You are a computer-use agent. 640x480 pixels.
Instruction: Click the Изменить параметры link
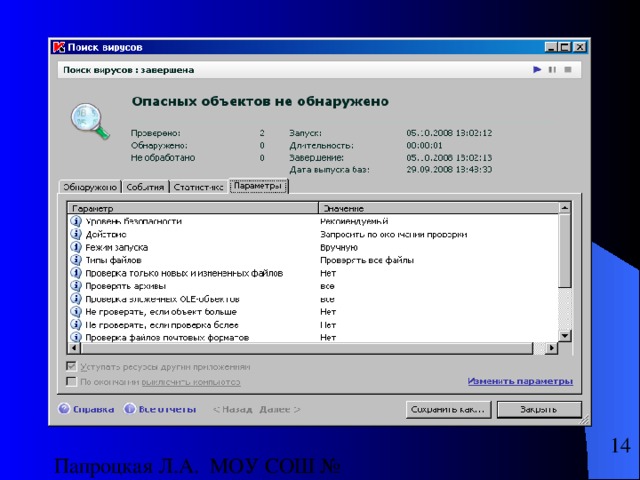tap(520, 381)
